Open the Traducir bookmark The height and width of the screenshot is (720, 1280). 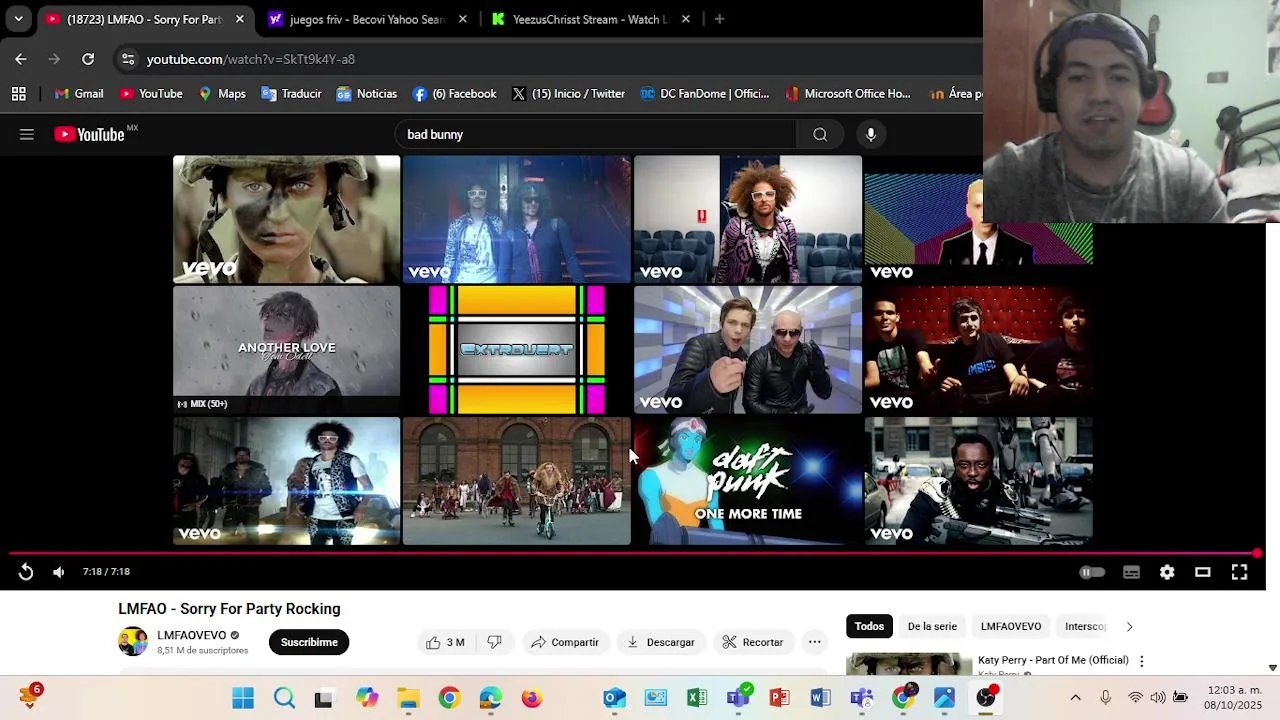[x=291, y=93]
